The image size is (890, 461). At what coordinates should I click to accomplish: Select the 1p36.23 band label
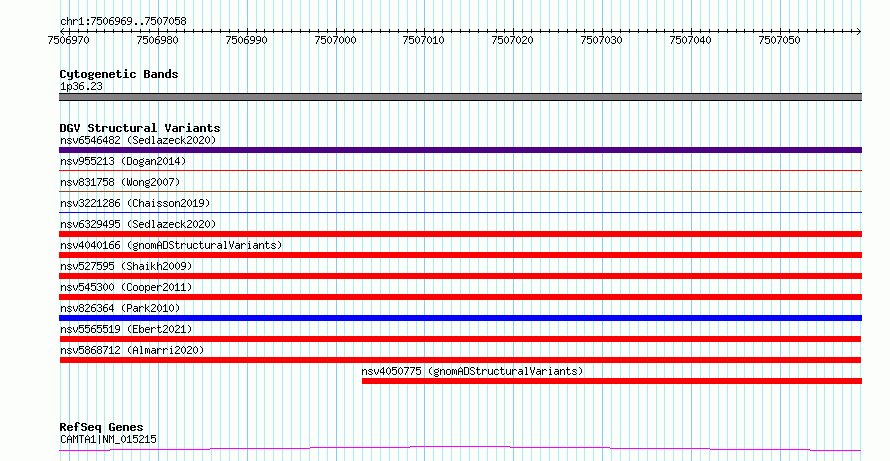click(81, 86)
